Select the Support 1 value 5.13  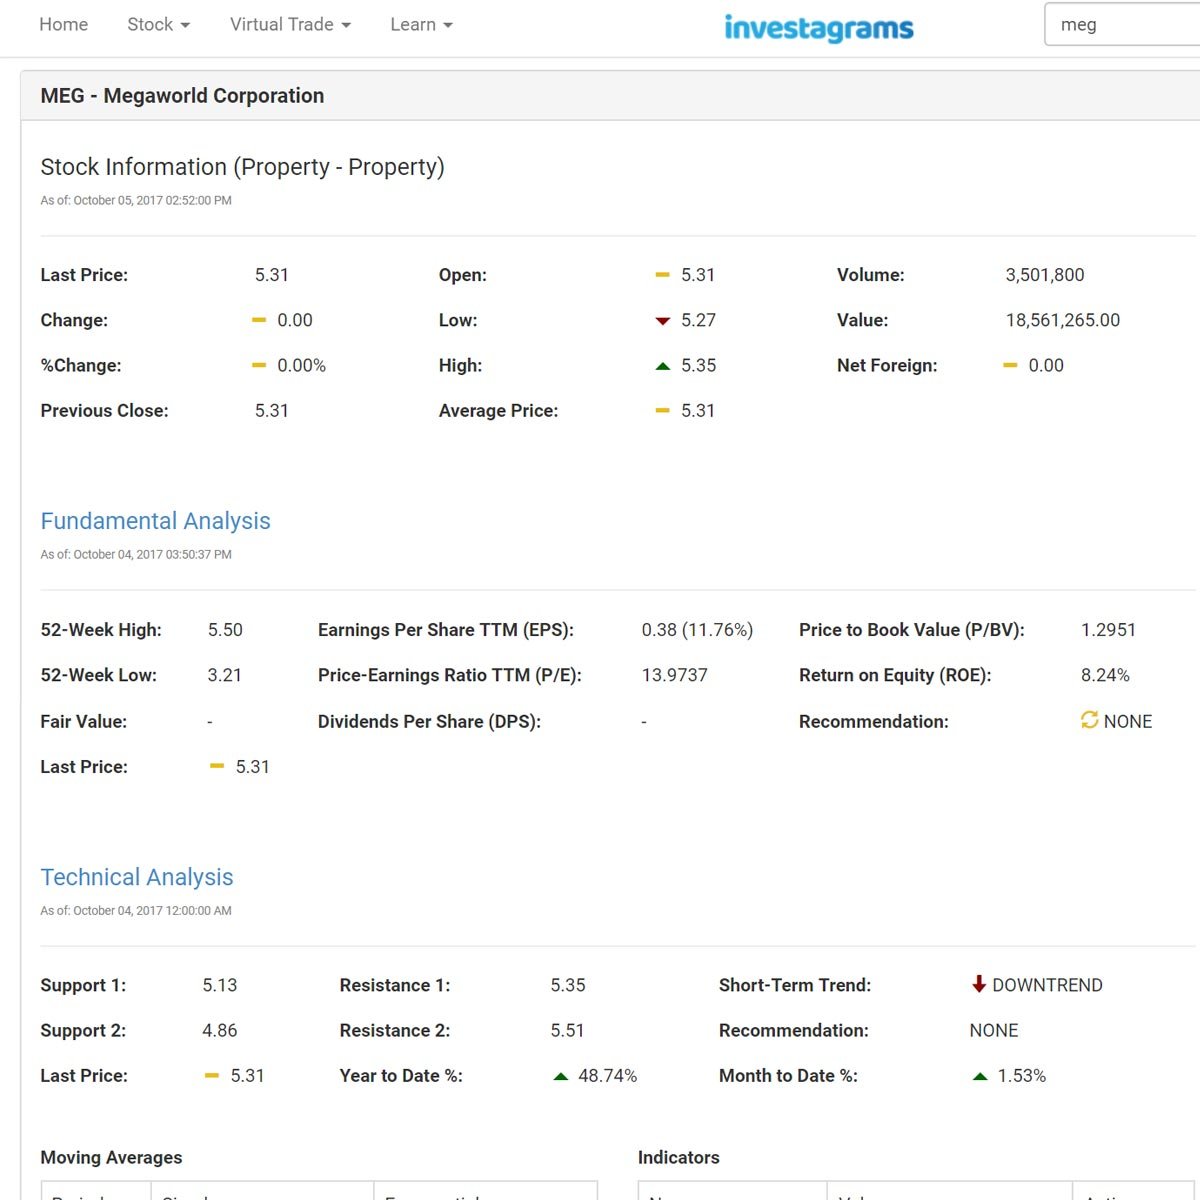[x=220, y=985]
